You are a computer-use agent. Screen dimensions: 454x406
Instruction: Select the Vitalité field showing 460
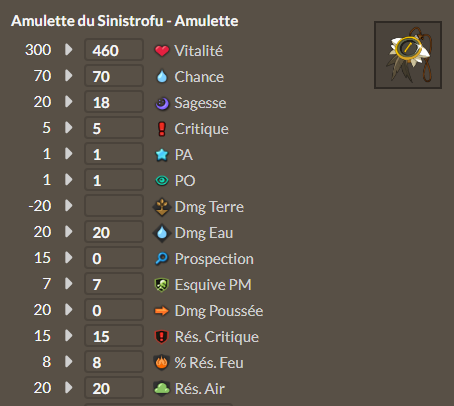114,50
